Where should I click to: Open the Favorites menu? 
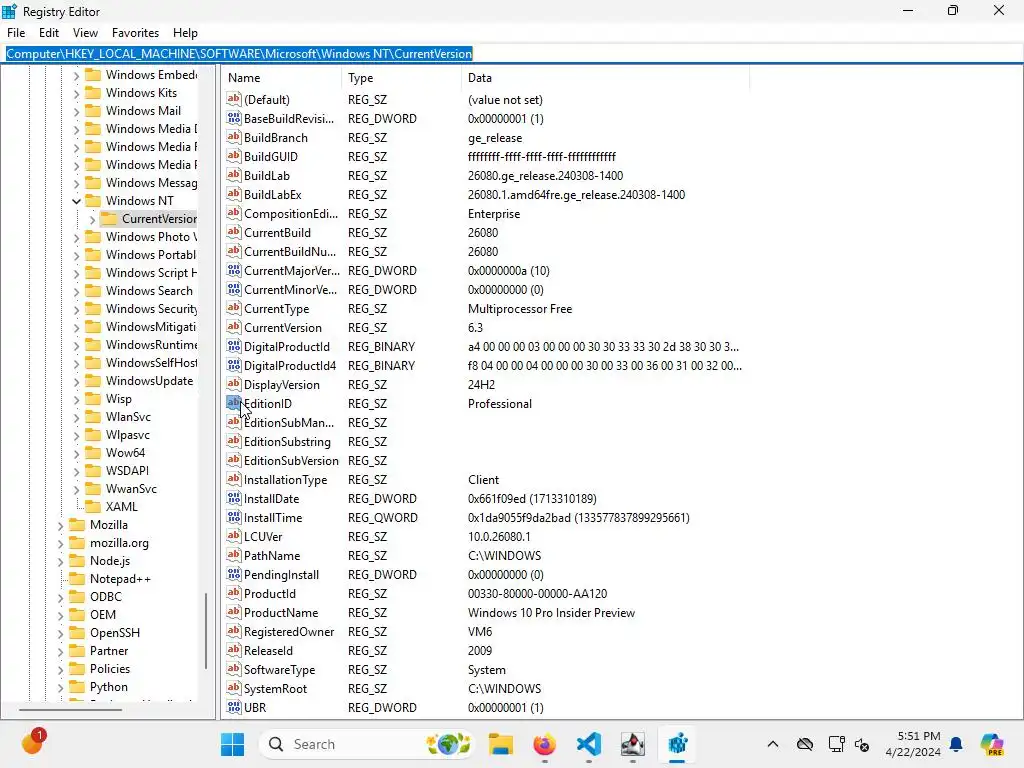(135, 33)
